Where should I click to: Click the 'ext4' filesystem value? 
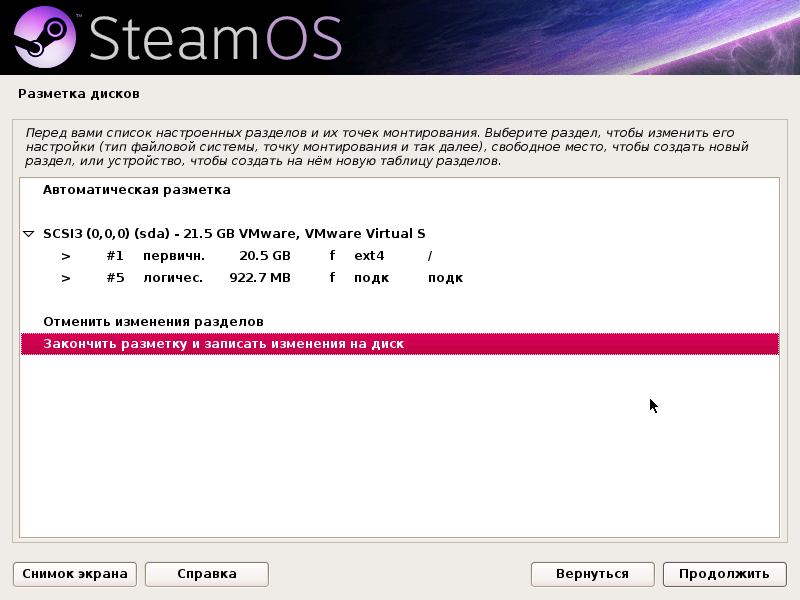click(x=369, y=256)
